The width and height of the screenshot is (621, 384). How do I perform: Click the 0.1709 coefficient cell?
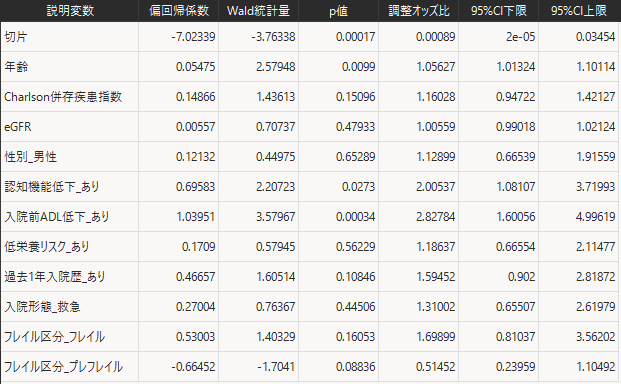(x=179, y=247)
